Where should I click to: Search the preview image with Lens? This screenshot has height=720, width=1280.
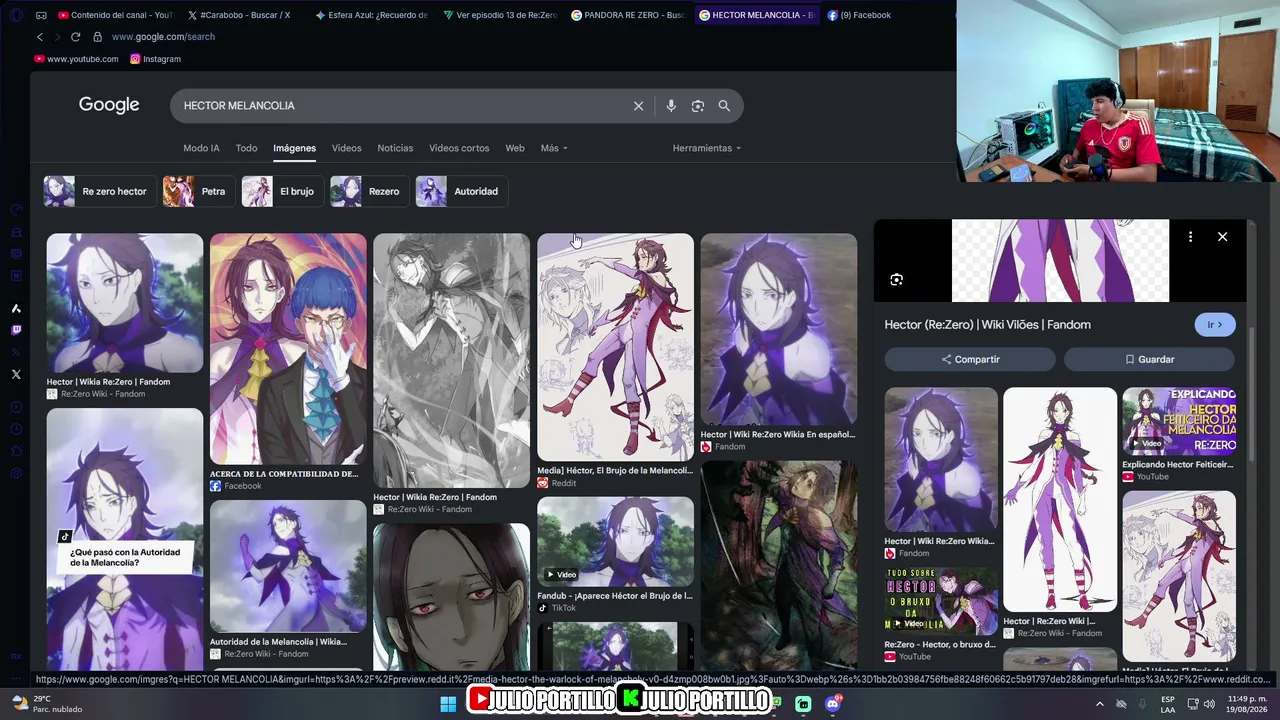[x=896, y=280]
